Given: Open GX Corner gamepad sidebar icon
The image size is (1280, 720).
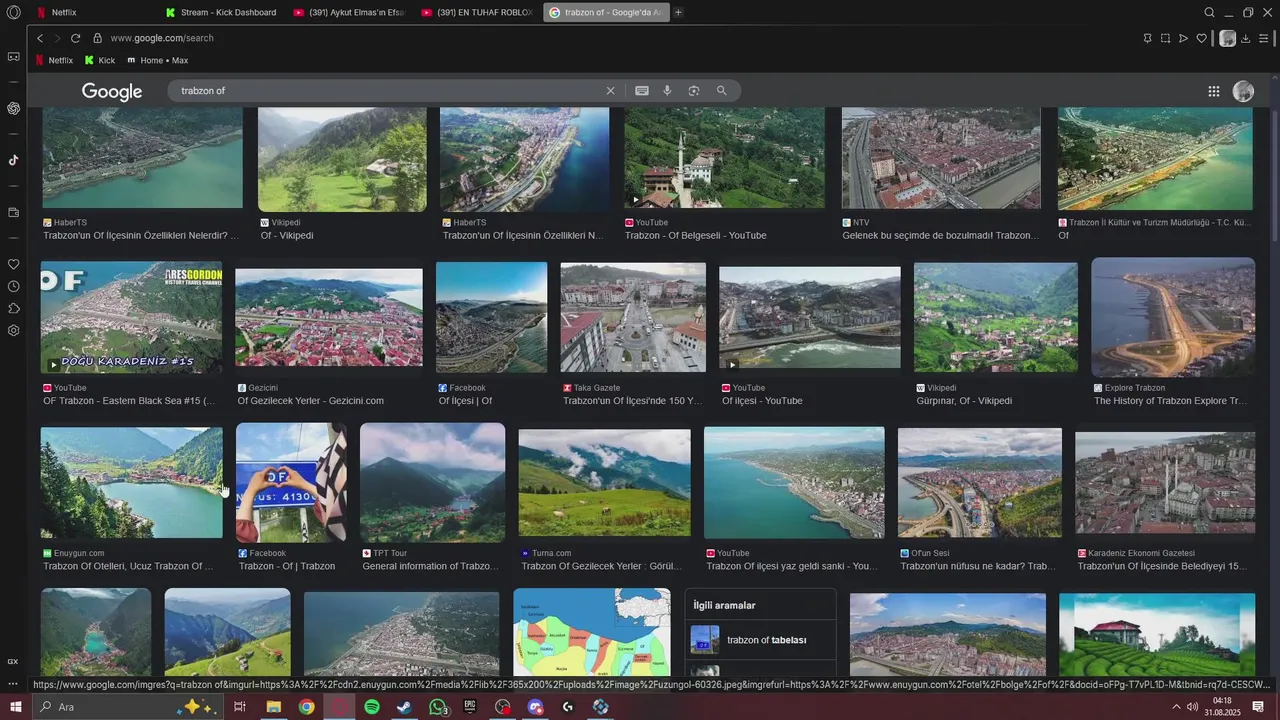Looking at the screenshot, I should 13,56.
